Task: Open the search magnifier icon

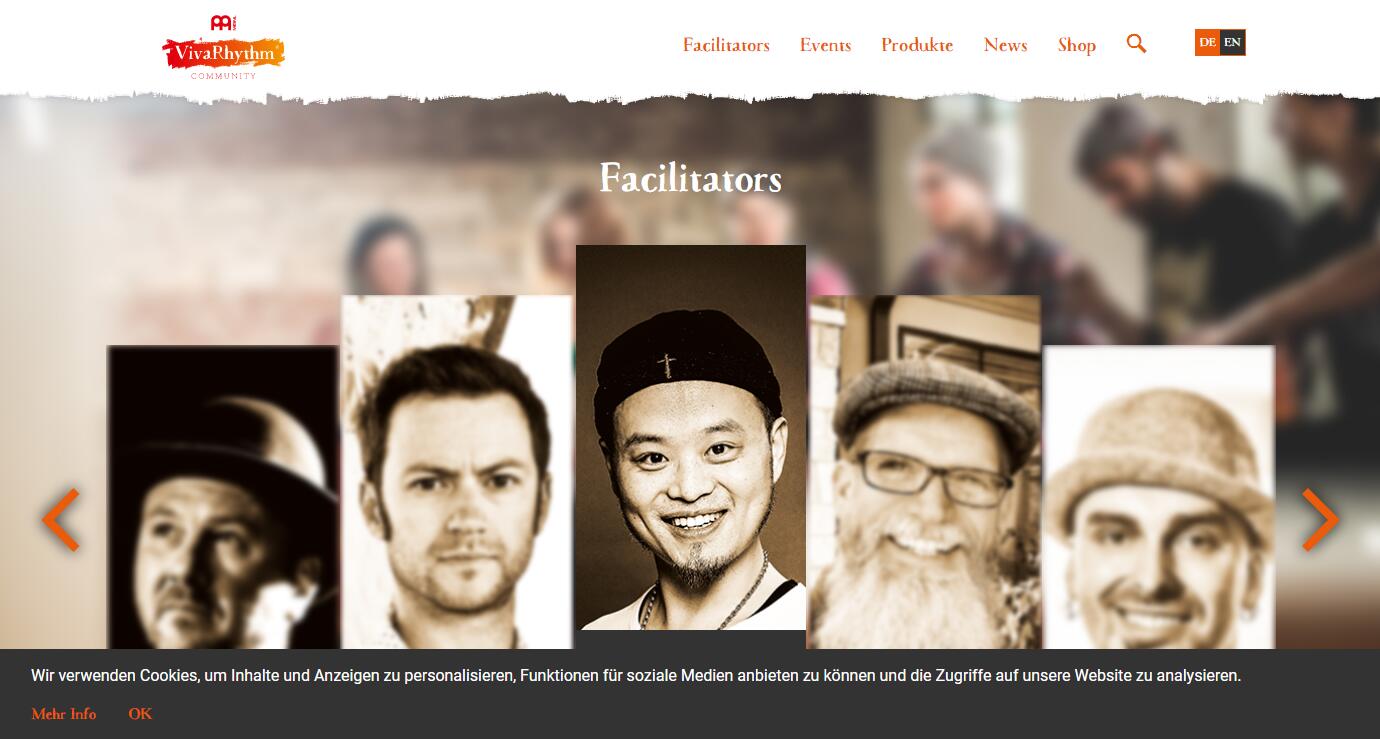Action: point(1136,43)
